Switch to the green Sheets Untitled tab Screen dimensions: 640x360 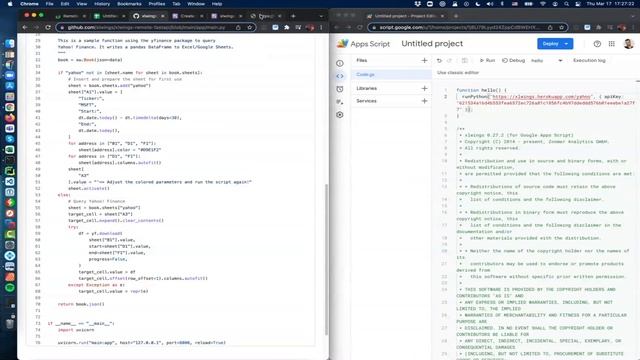(109, 16)
